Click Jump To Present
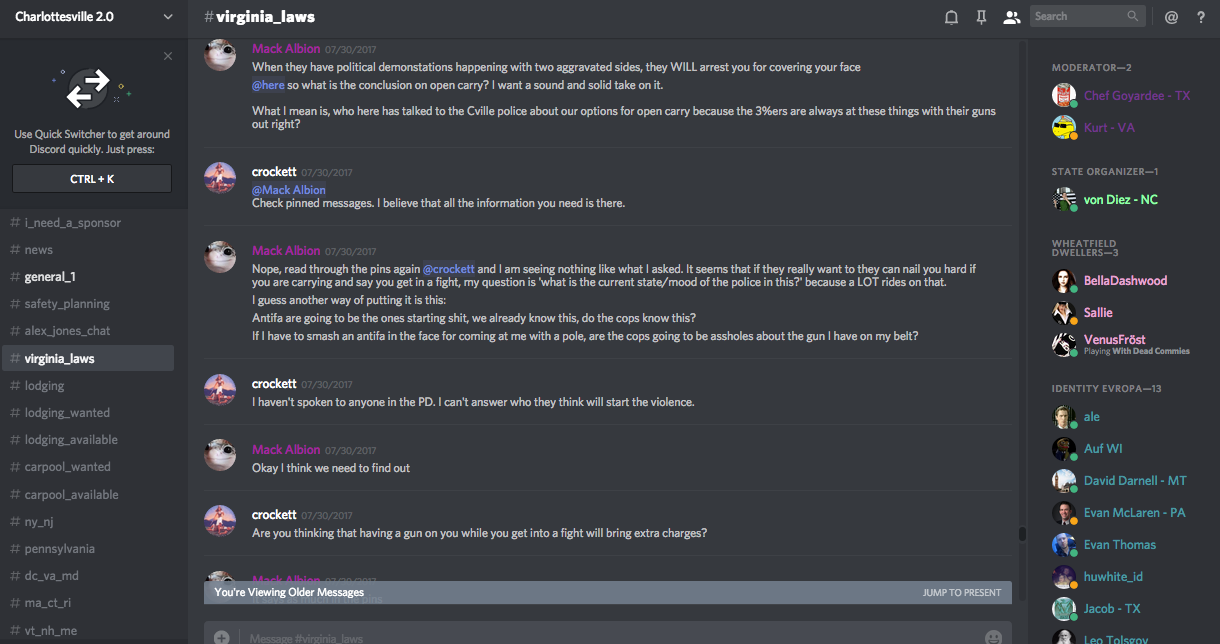 (961, 592)
